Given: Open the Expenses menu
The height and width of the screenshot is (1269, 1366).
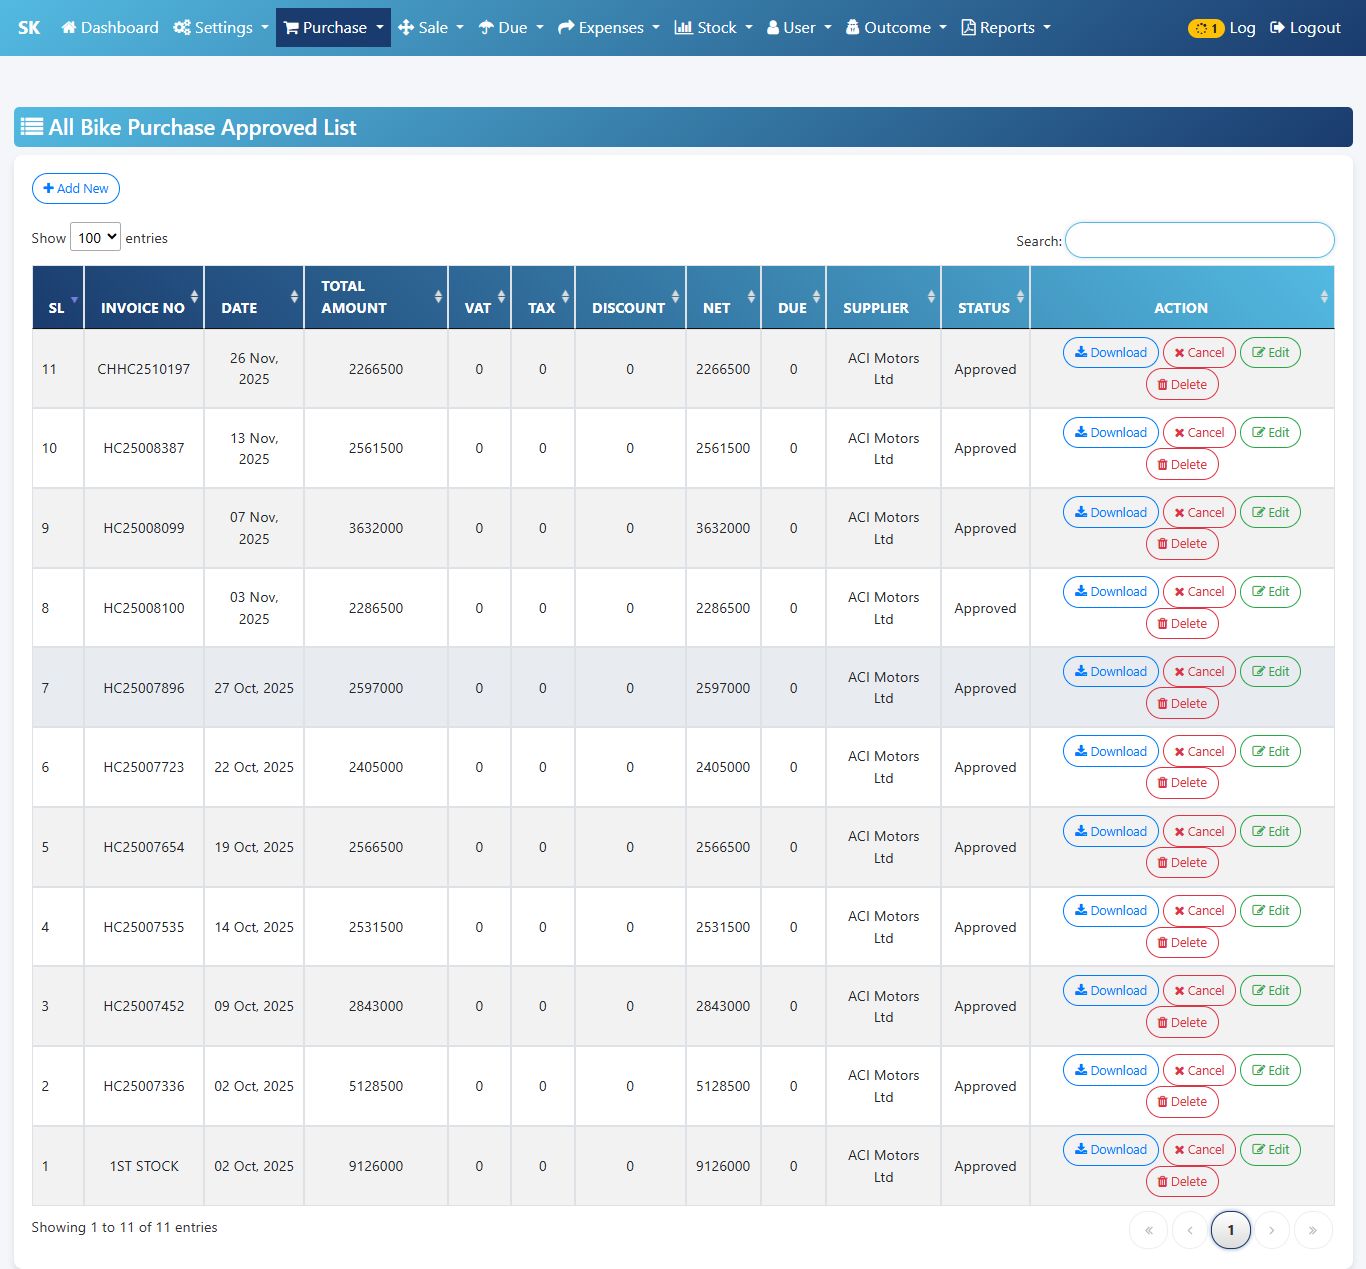Looking at the screenshot, I should (x=608, y=27).
